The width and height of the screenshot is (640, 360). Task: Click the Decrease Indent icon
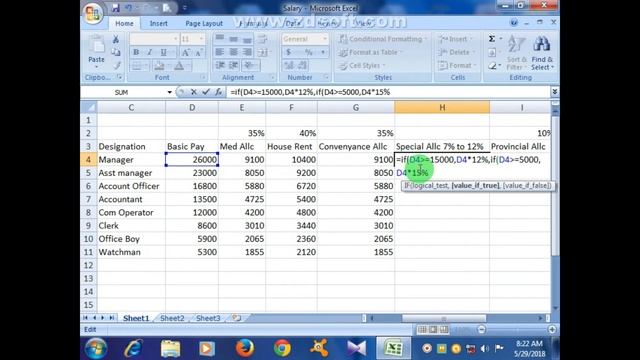[x=220, y=65]
